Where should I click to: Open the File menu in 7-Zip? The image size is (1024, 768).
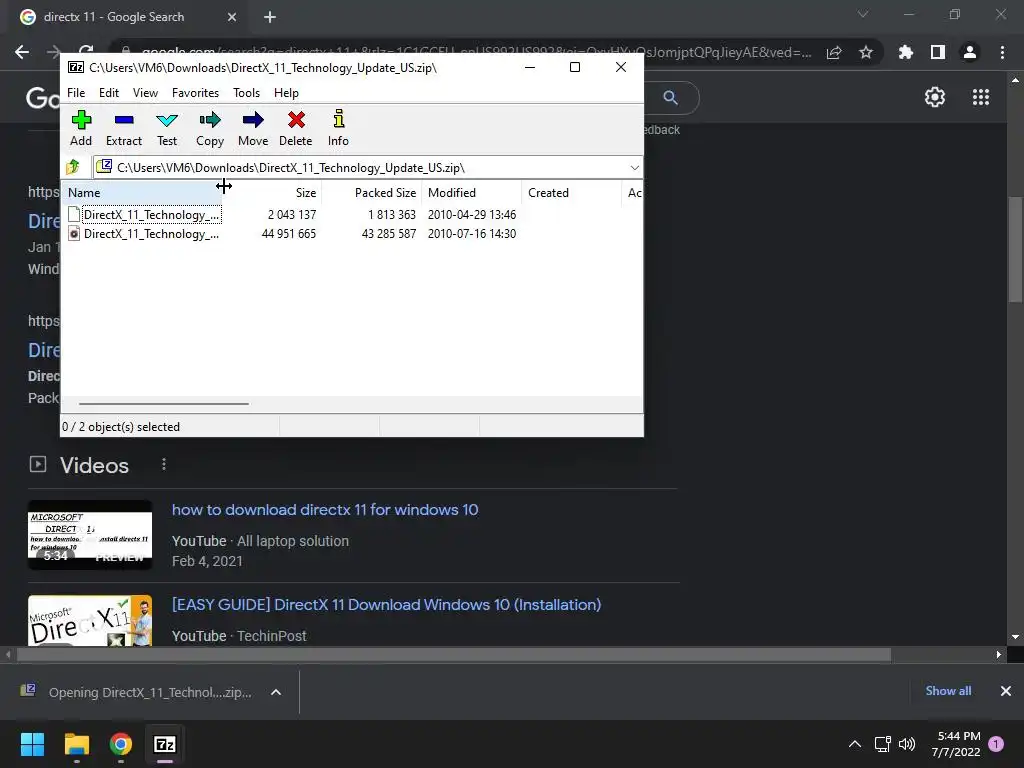(76, 93)
